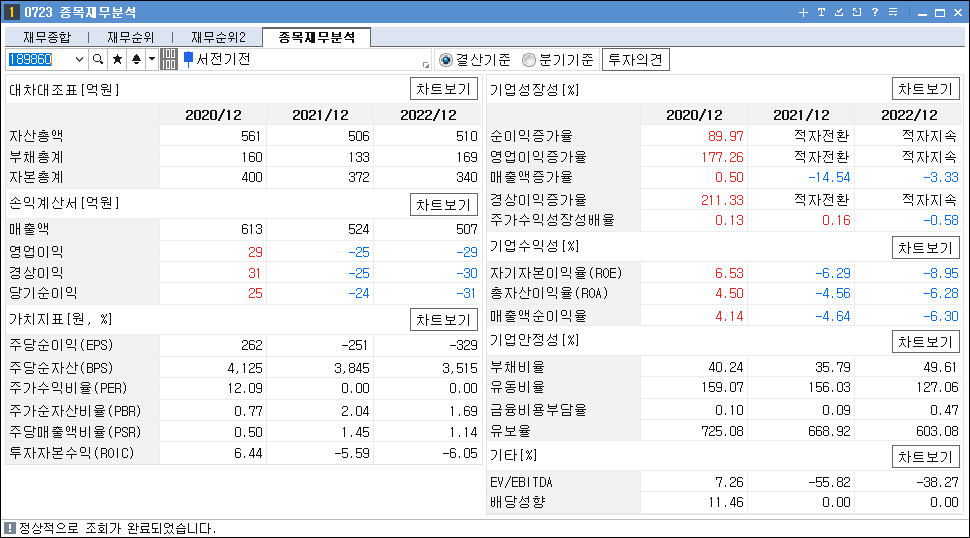Viewport: 970px width, 538px height.
Task: Click the T font icon in title bar
Action: (x=821, y=12)
